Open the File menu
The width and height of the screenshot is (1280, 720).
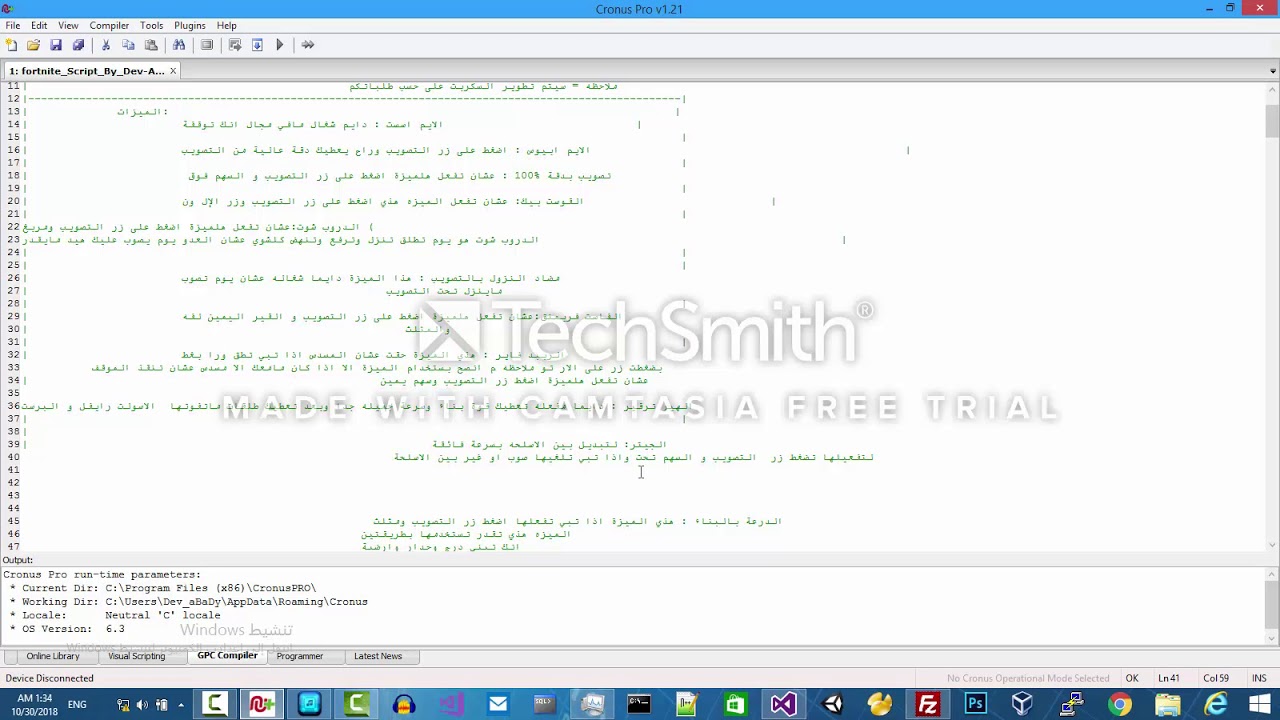tap(13, 25)
